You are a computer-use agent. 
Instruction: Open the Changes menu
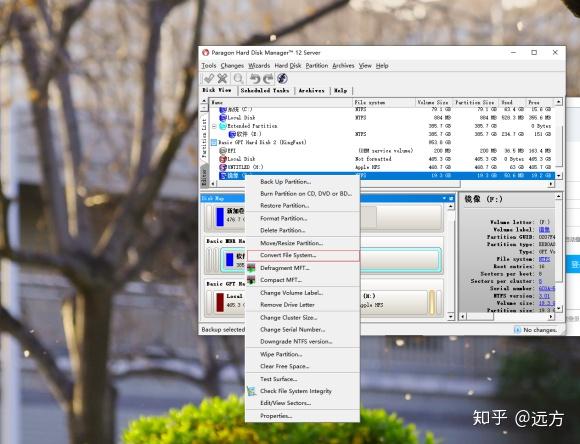(232, 65)
